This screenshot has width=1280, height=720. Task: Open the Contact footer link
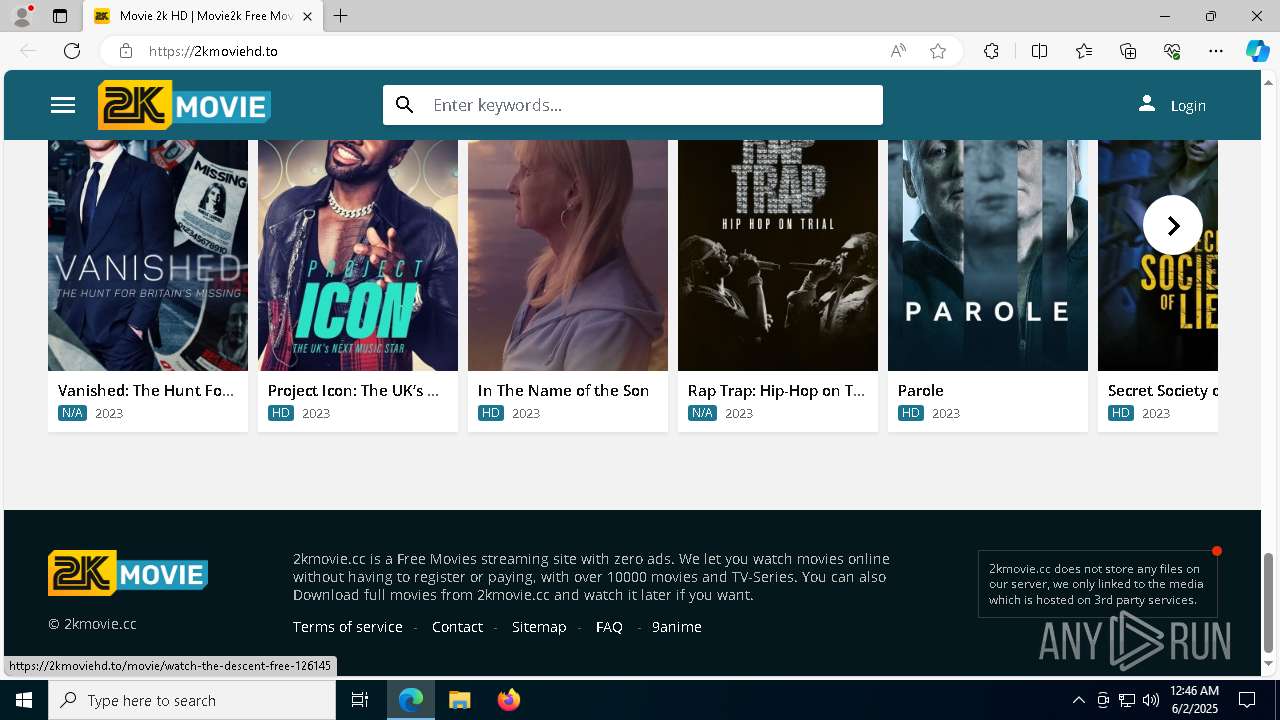click(457, 627)
